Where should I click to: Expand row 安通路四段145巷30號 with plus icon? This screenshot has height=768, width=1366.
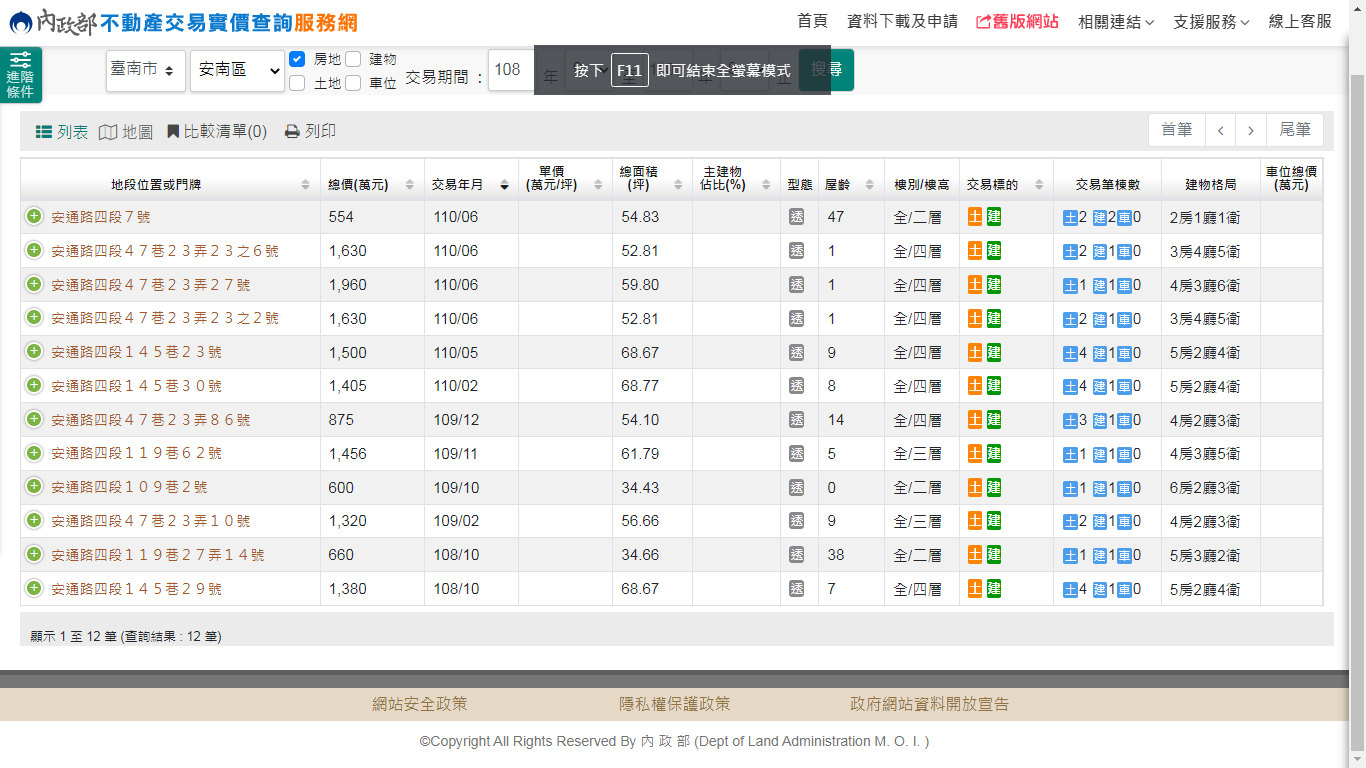[x=34, y=385]
